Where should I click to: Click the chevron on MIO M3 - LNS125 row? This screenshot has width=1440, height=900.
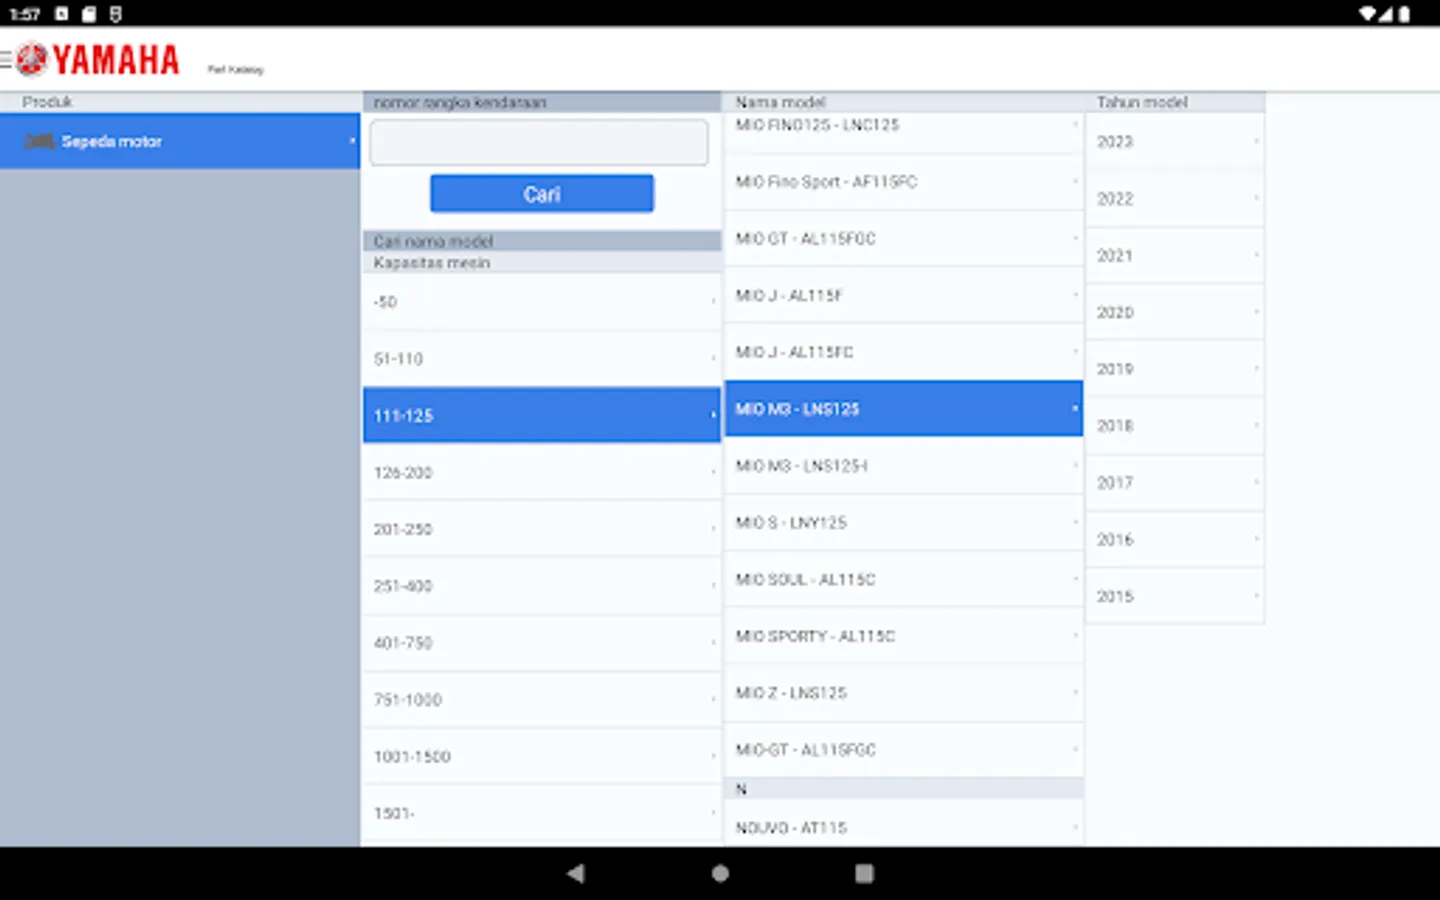coord(1074,408)
